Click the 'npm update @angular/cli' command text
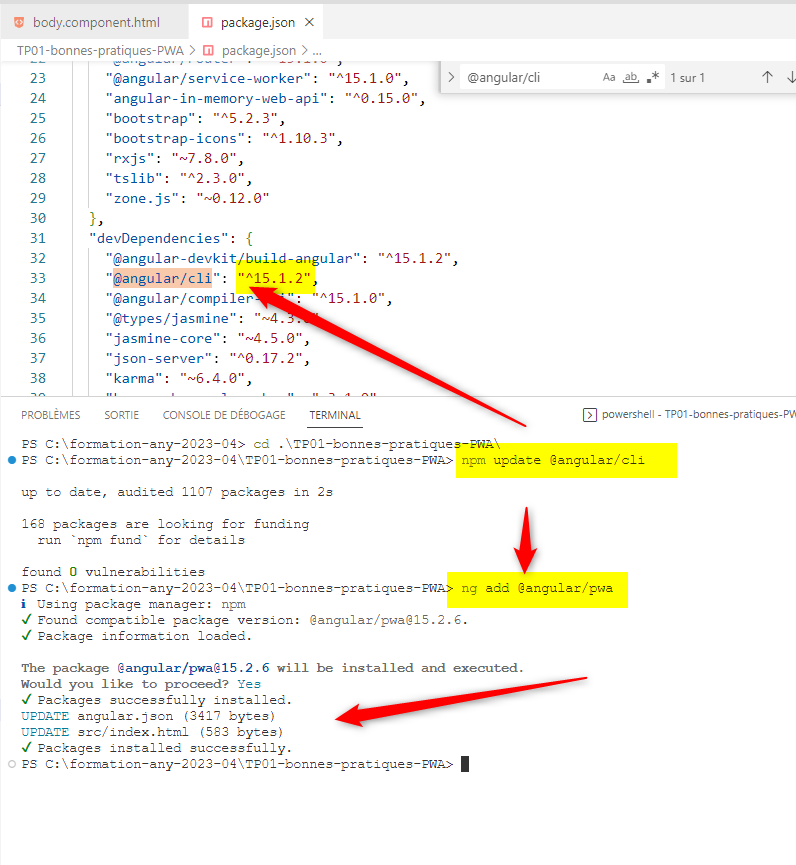 (553, 460)
